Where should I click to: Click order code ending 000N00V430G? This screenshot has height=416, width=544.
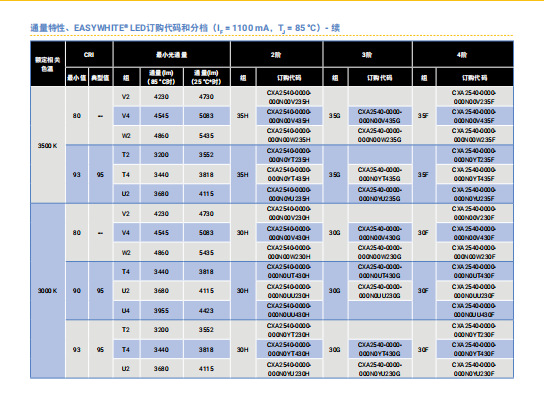(380, 233)
